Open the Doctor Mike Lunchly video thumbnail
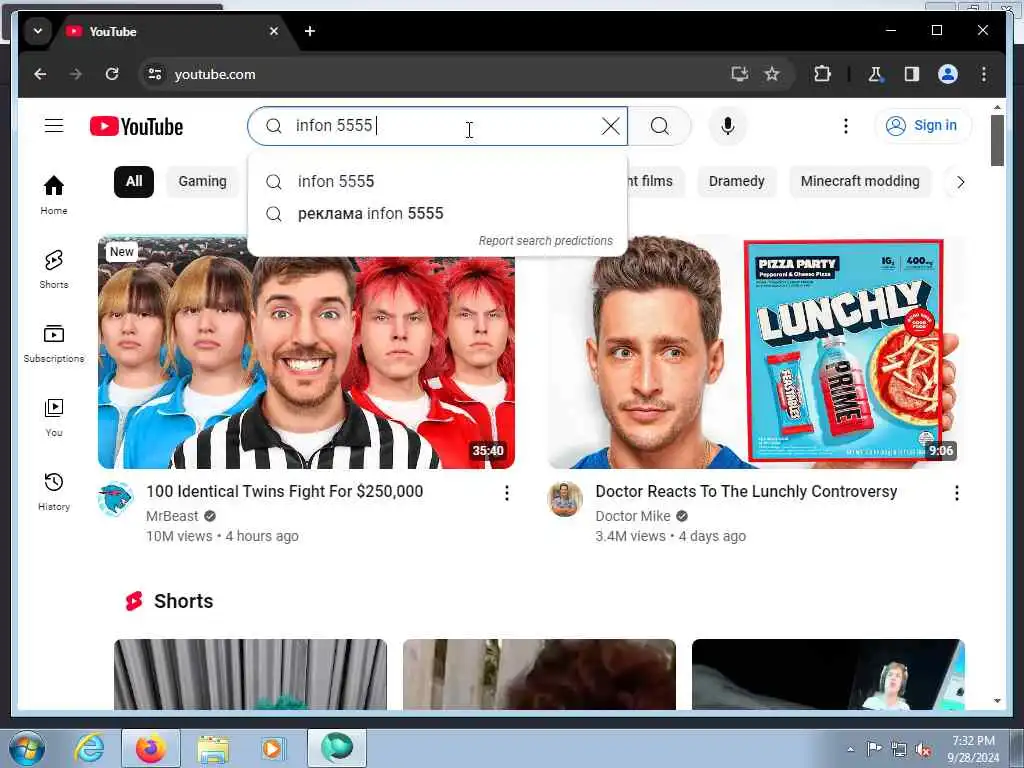This screenshot has width=1024, height=768. pyautogui.click(x=756, y=353)
